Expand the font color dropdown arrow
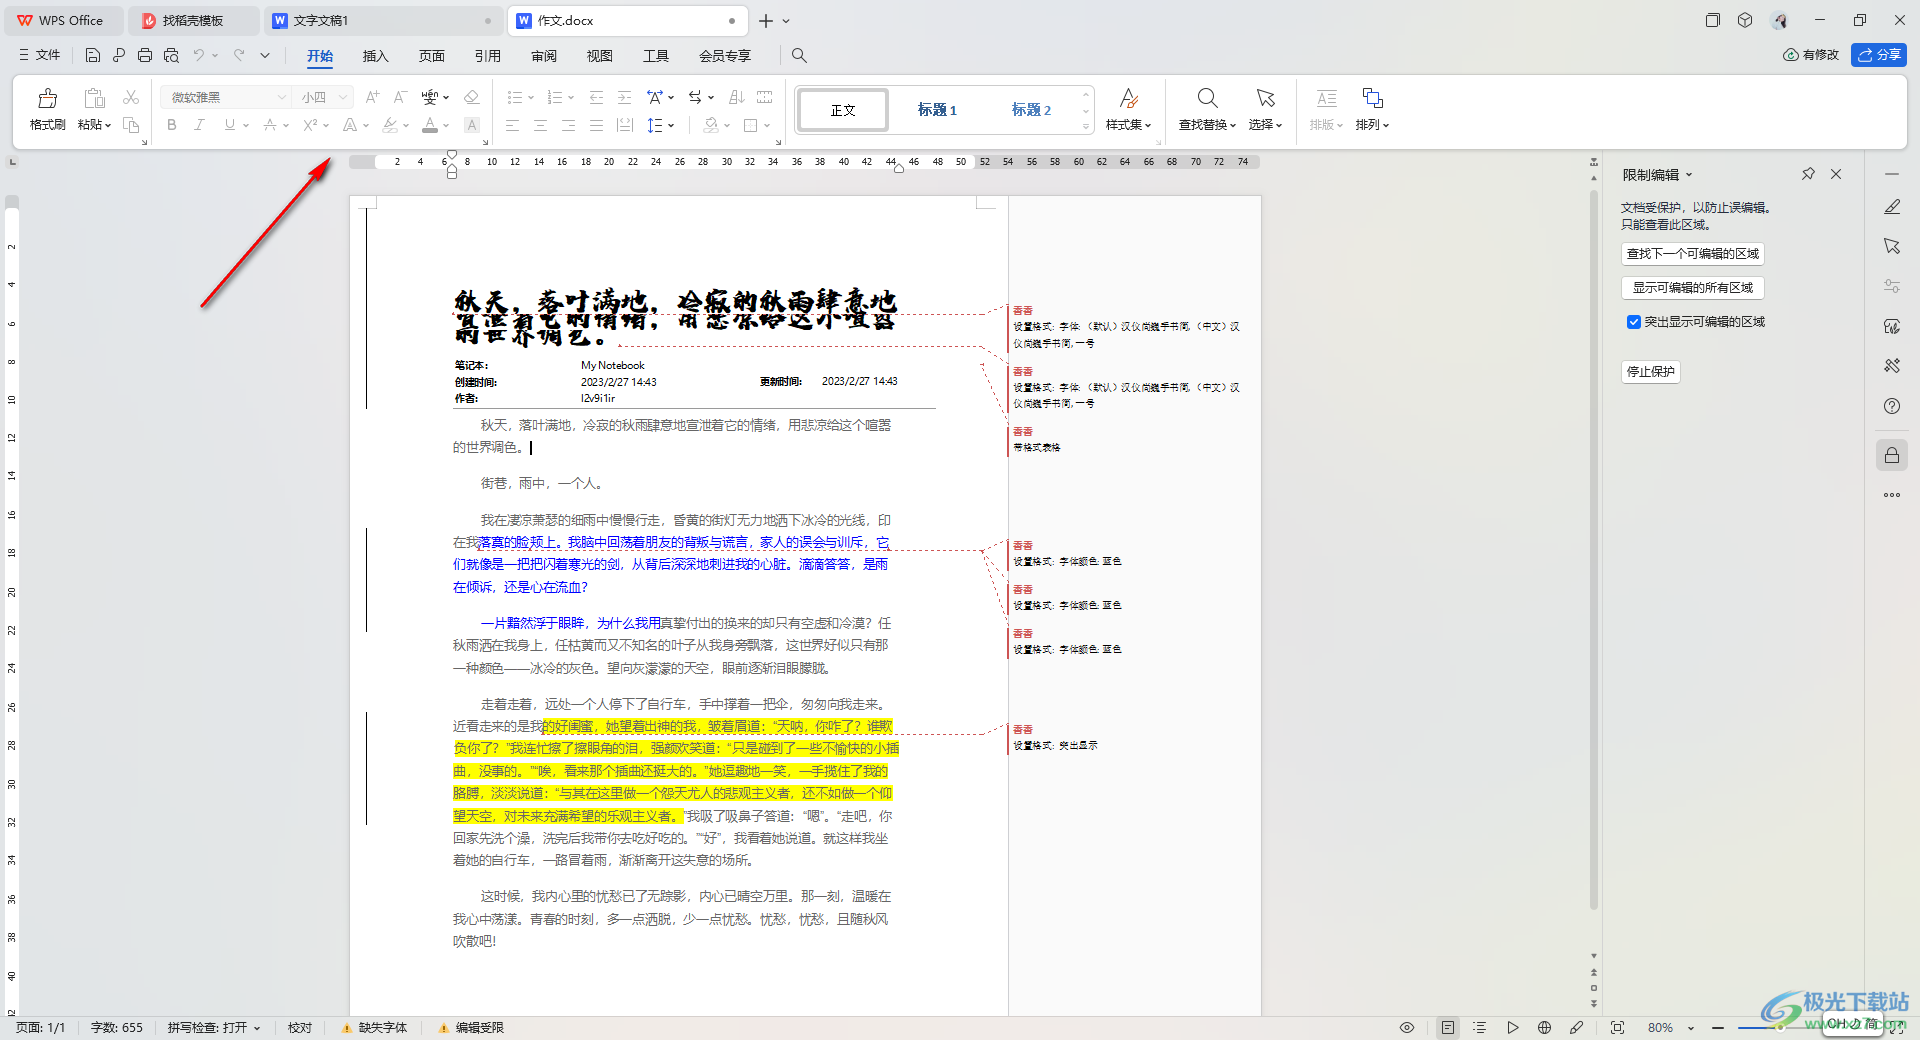This screenshot has width=1920, height=1040. (445, 125)
